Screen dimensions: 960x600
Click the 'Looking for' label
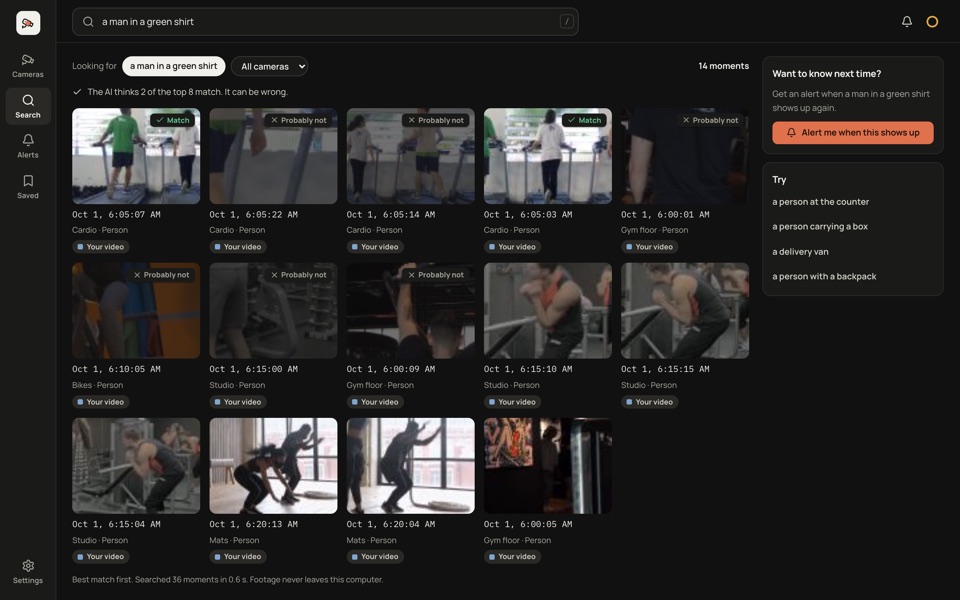coord(94,66)
